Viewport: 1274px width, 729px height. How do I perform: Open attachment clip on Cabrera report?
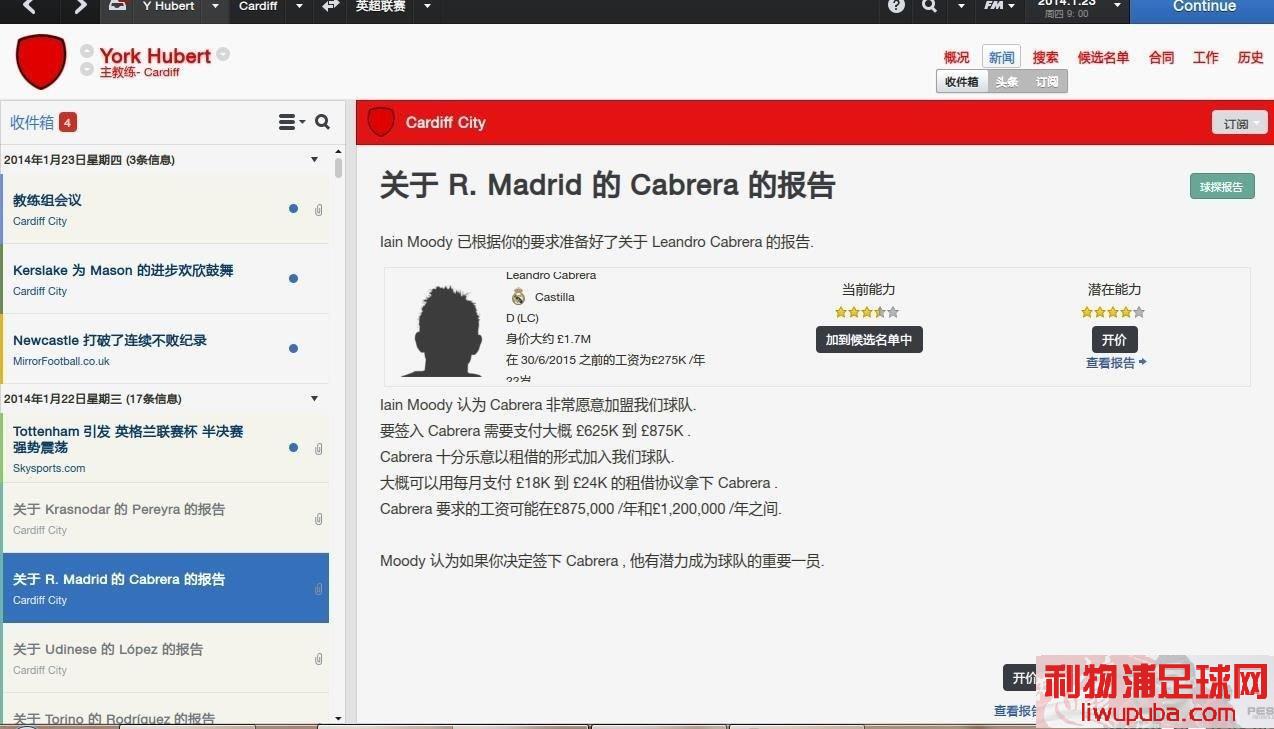[x=318, y=589]
